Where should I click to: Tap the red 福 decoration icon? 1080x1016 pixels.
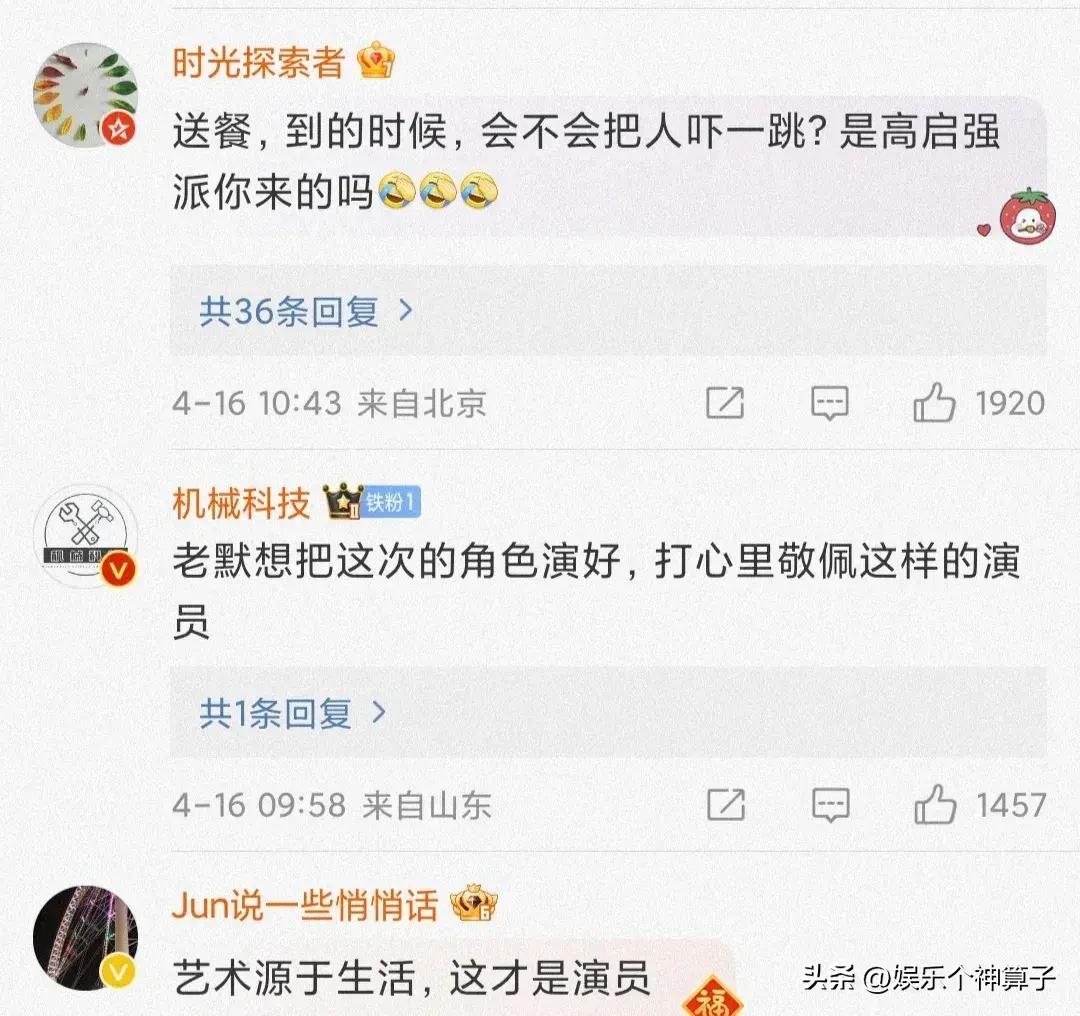[x=712, y=997]
